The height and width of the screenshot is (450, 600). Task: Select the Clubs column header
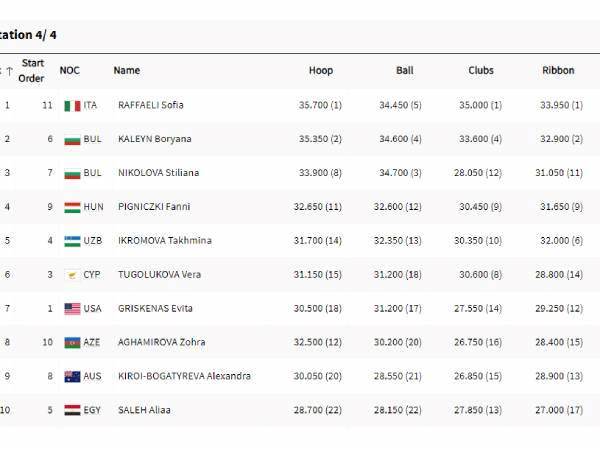481,71
